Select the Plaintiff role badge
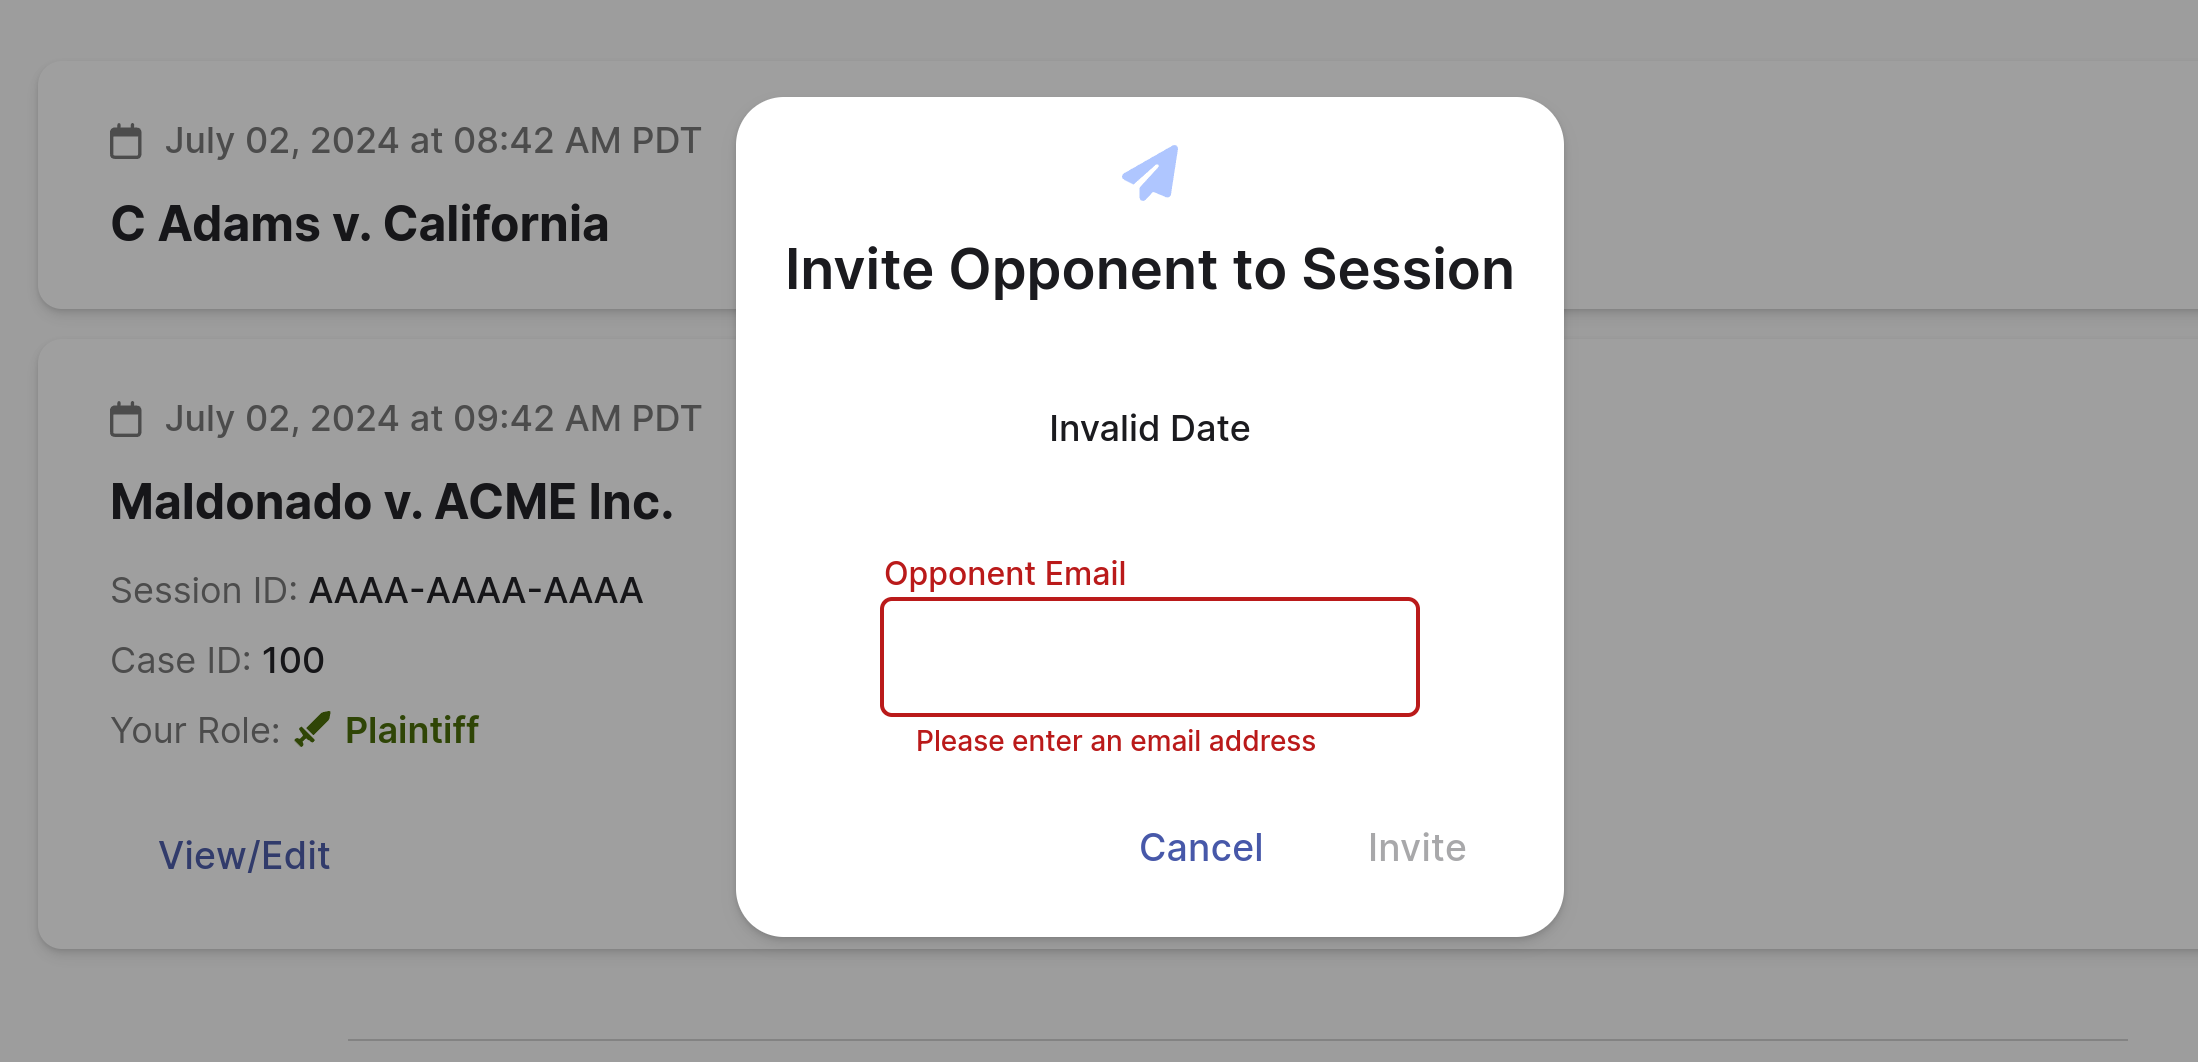Screen dimensions: 2198x1062 [411, 729]
